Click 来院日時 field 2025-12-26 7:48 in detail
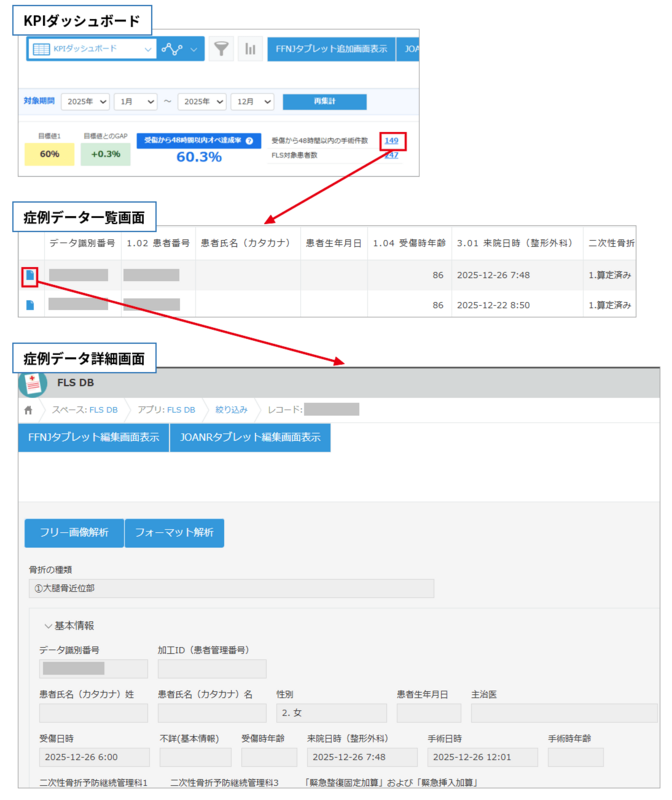This screenshot has height=800, width=672. [362, 757]
